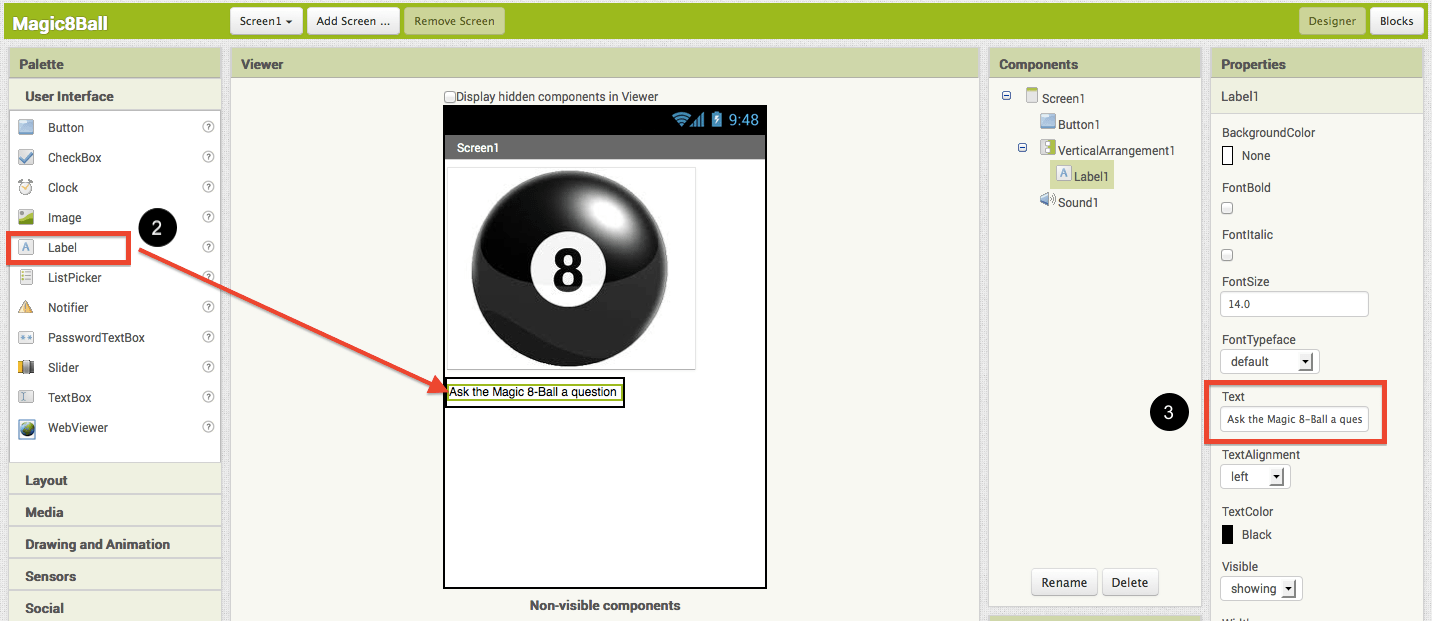This screenshot has width=1432, height=621.
Task: Enable the FontItalic checkbox
Action: [x=1227, y=255]
